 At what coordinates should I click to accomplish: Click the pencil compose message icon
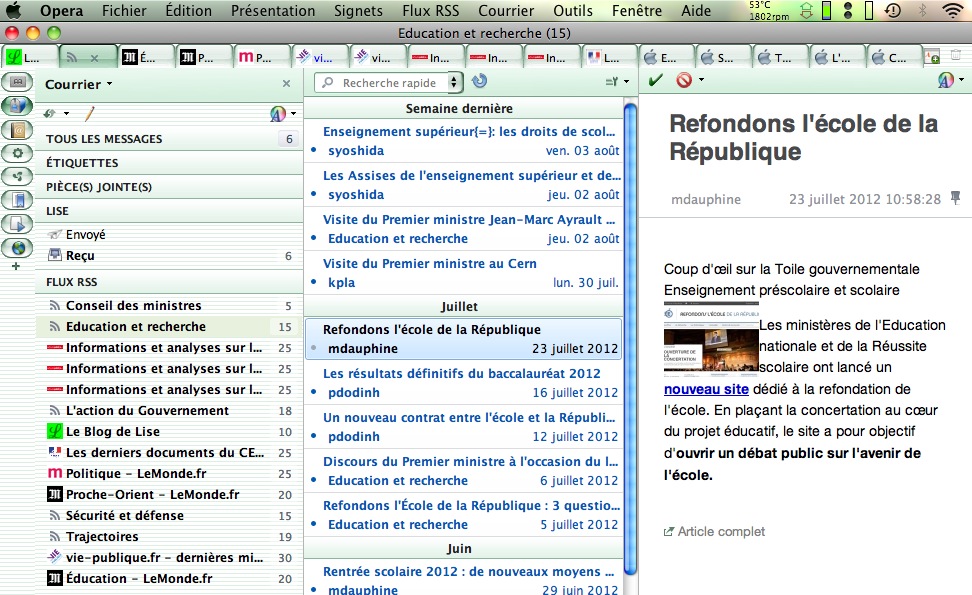tap(88, 114)
